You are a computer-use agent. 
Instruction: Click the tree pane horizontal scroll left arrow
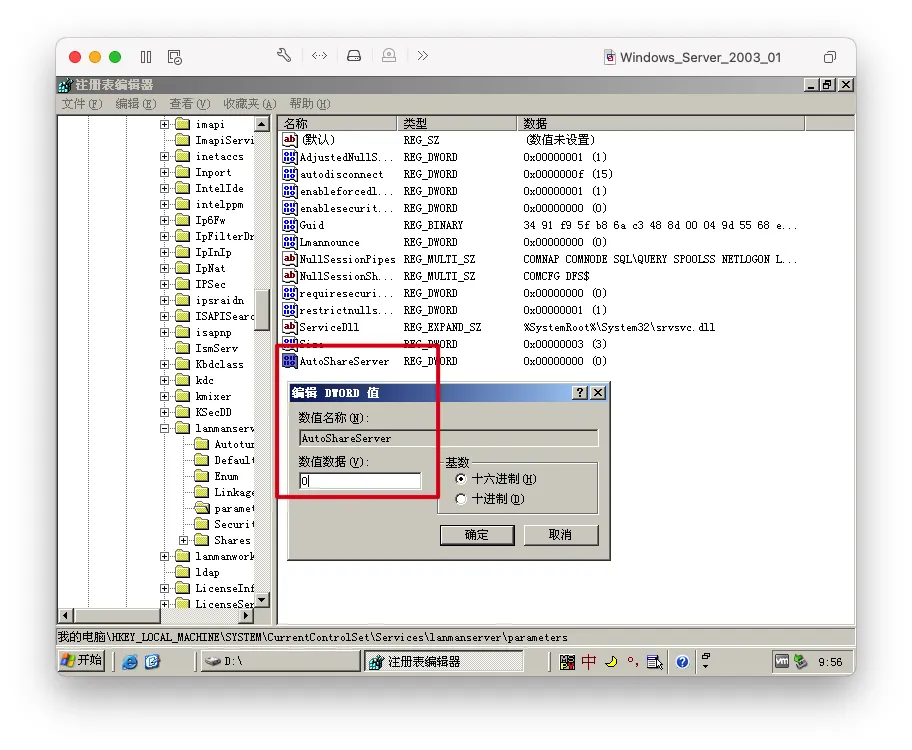tap(65, 615)
